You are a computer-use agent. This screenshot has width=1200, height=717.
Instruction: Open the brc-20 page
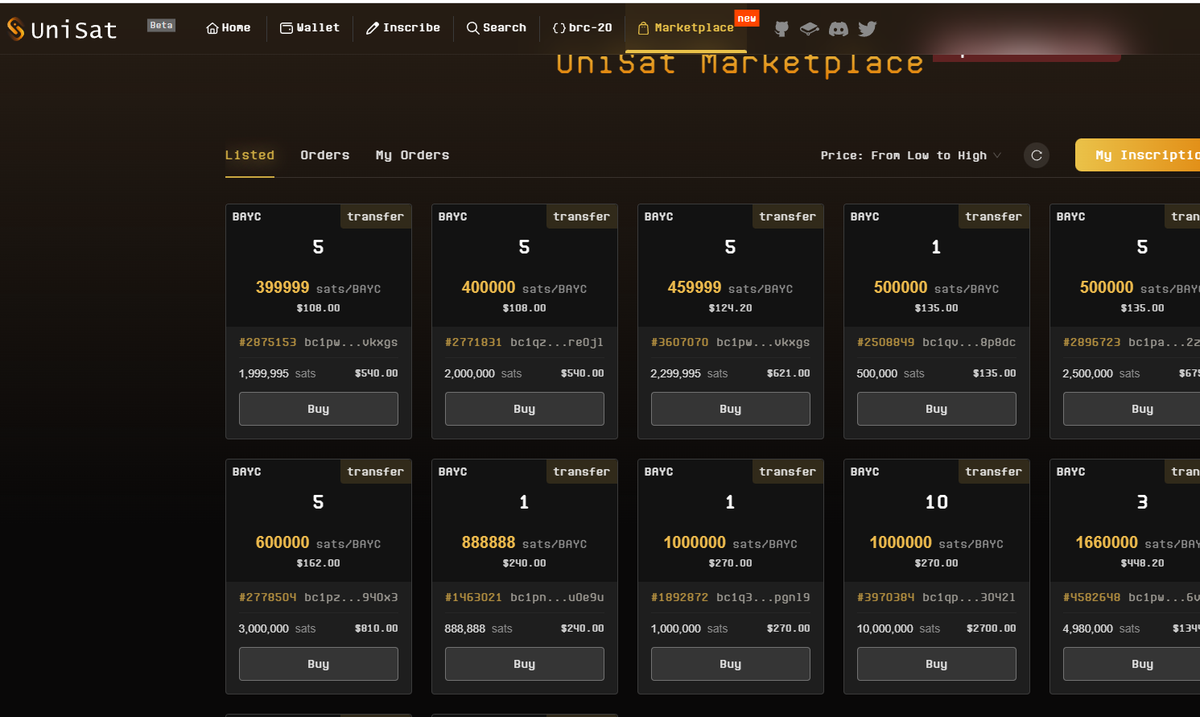coord(582,28)
